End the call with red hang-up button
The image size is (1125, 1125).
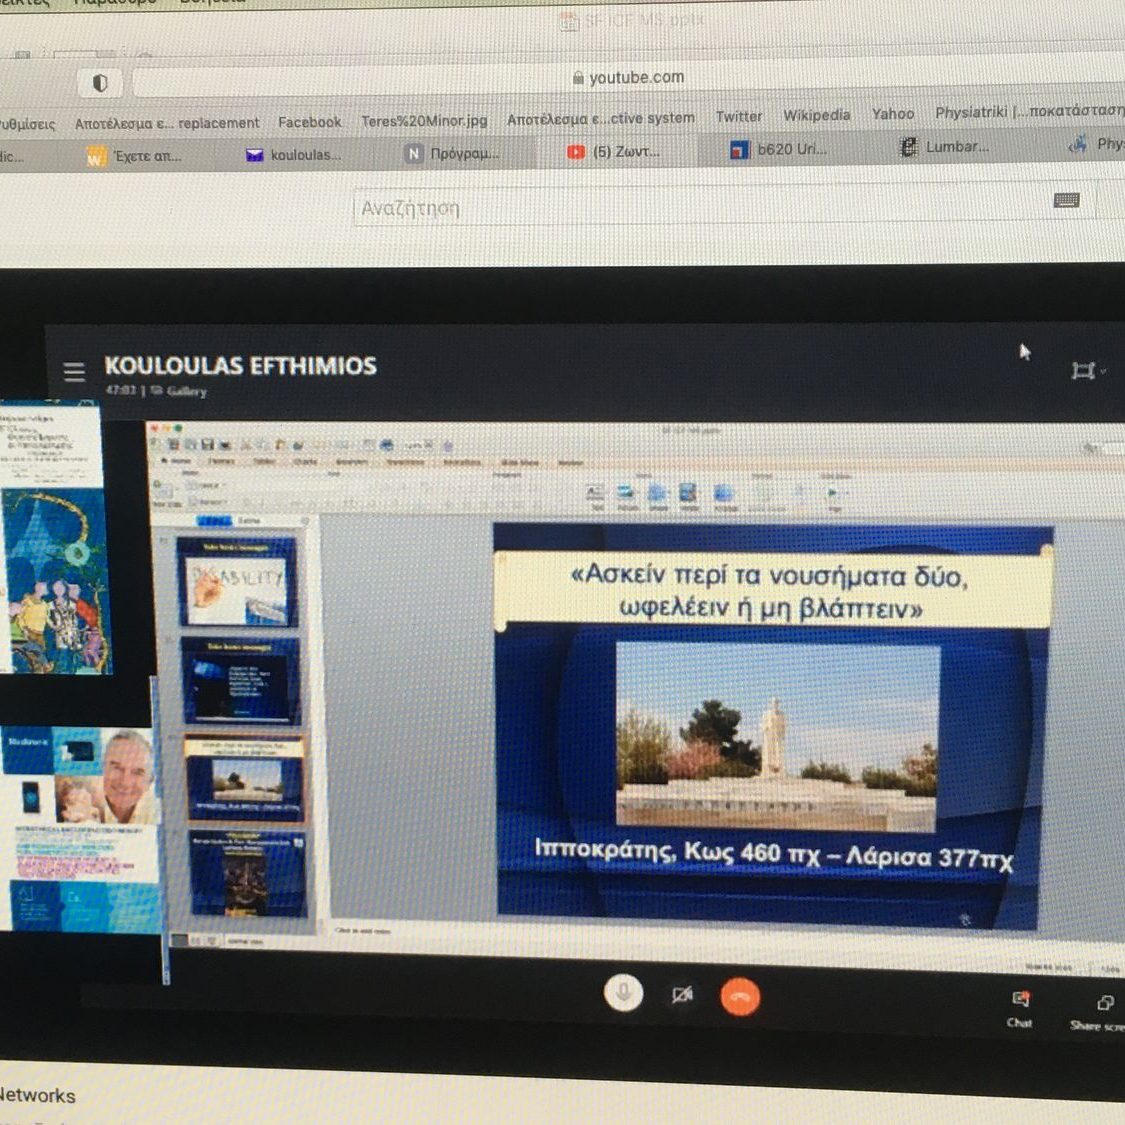(740, 997)
